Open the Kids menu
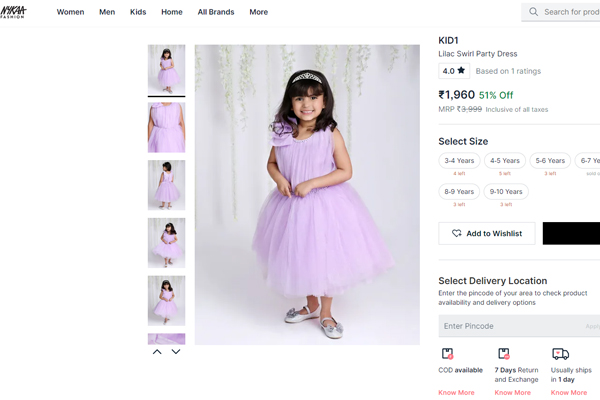The height and width of the screenshot is (400, 600). click(138, 12)
